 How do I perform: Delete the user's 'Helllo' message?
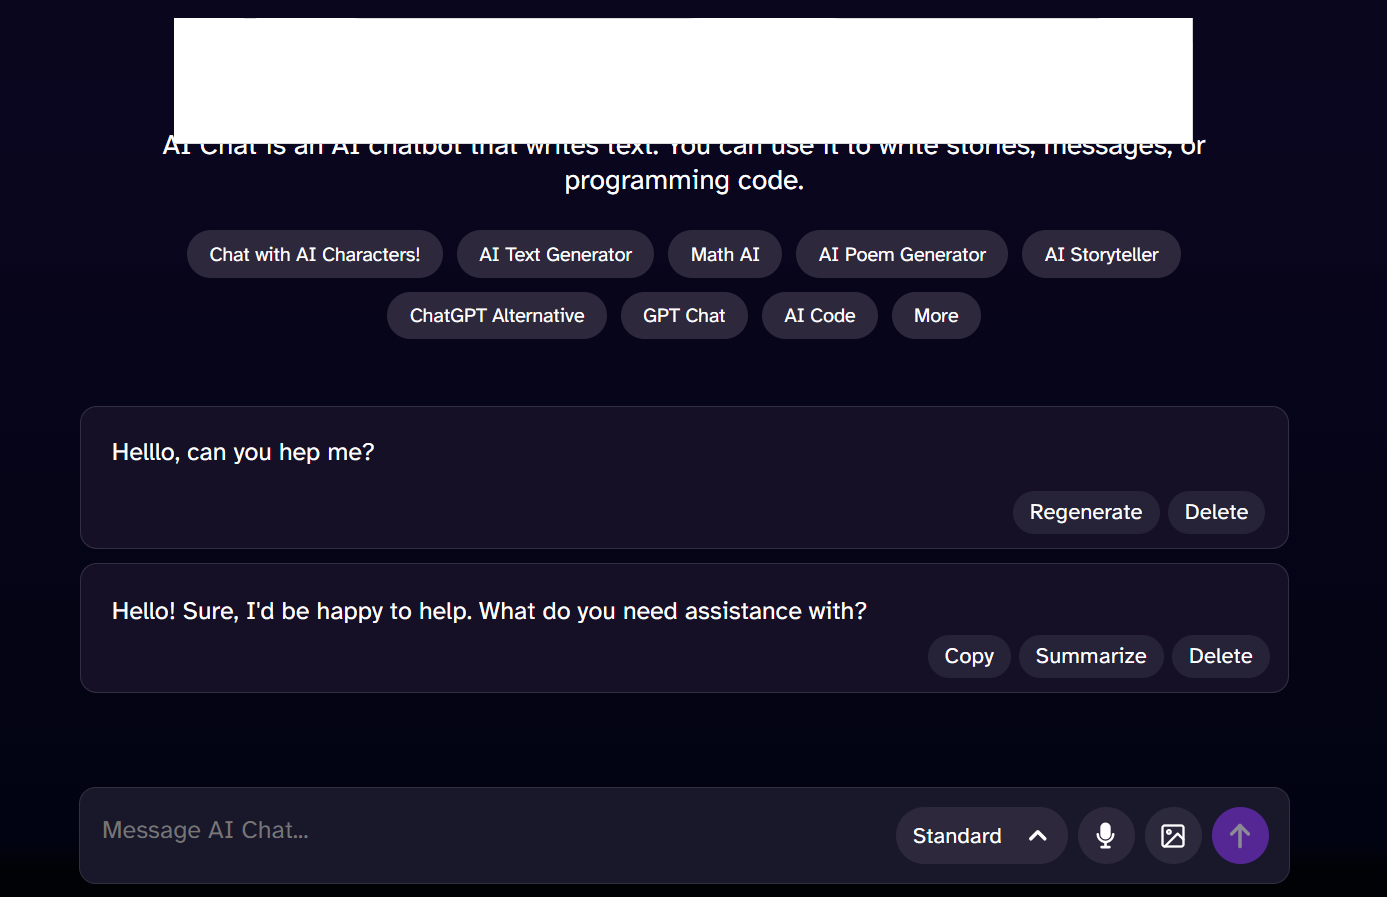point(1215,512)
